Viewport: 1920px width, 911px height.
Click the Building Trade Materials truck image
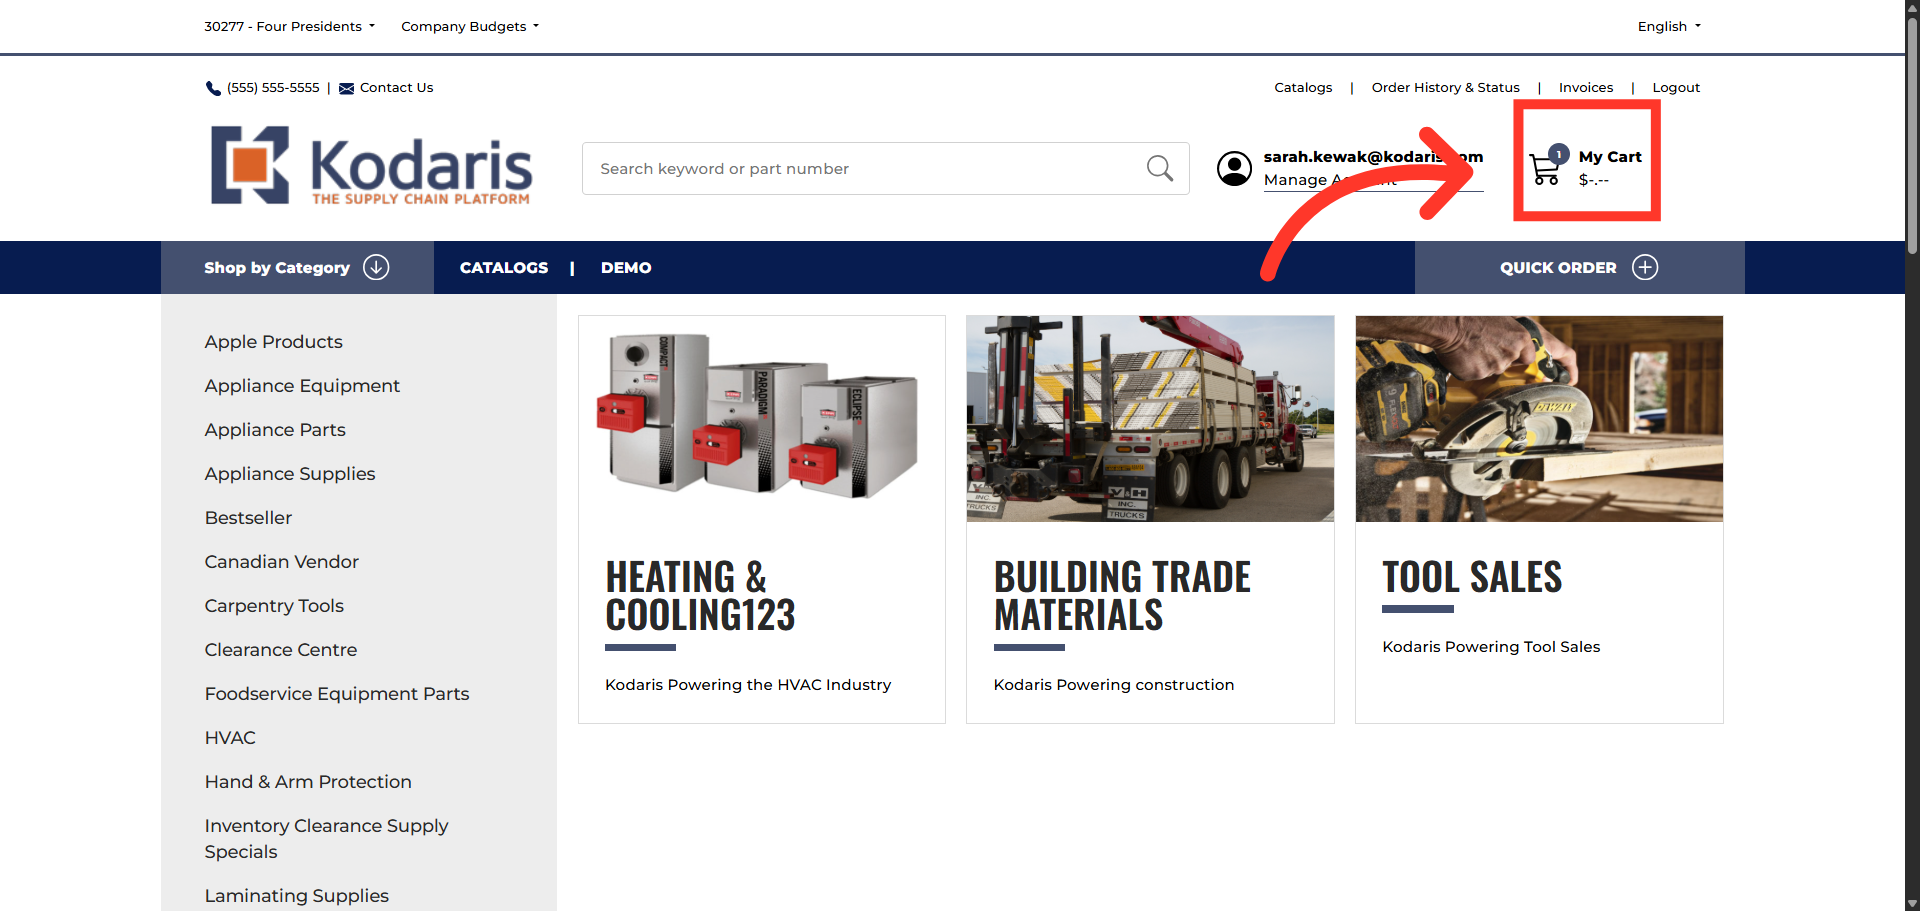point(1150,418)
